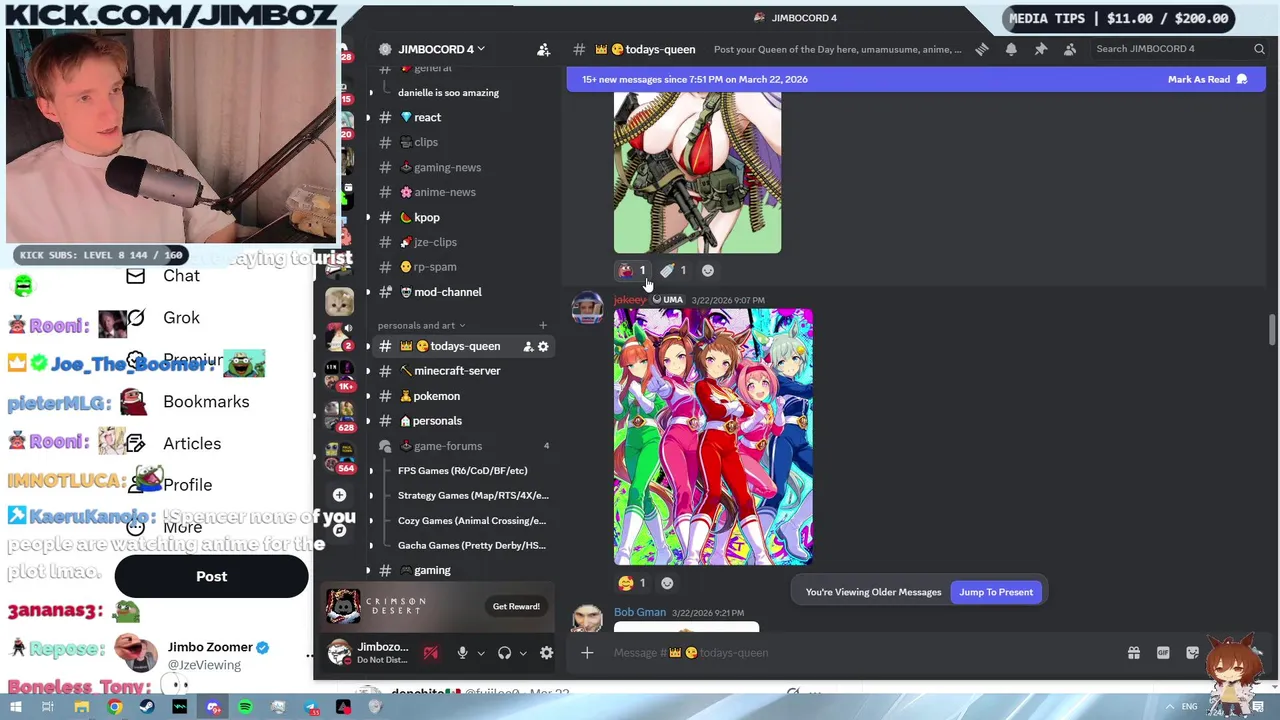Image resolution: width=1280 pixels, height=720 pixels.
Task: Collapse the personals and art category
Action: (x=421, y=325)
